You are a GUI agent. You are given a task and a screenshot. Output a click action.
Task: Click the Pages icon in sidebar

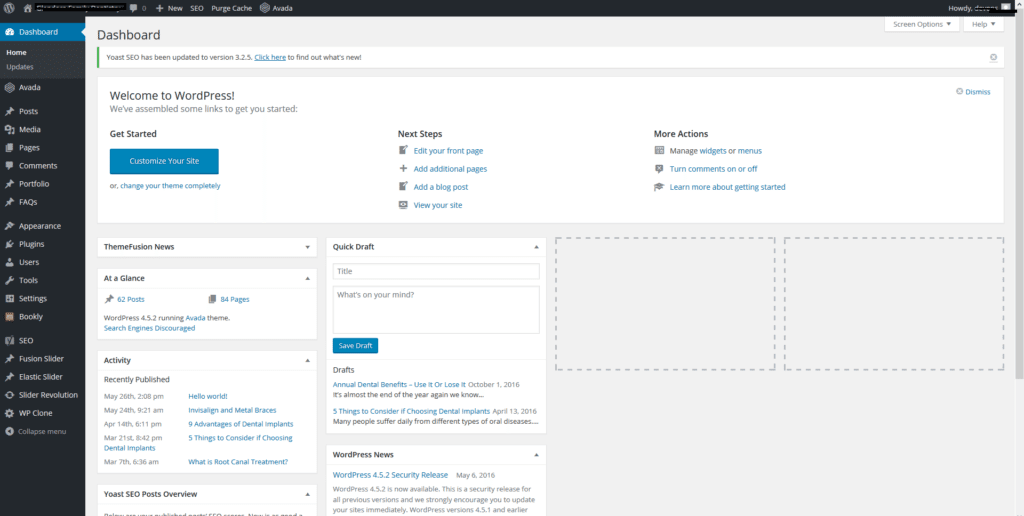click(x=9, y=148)
